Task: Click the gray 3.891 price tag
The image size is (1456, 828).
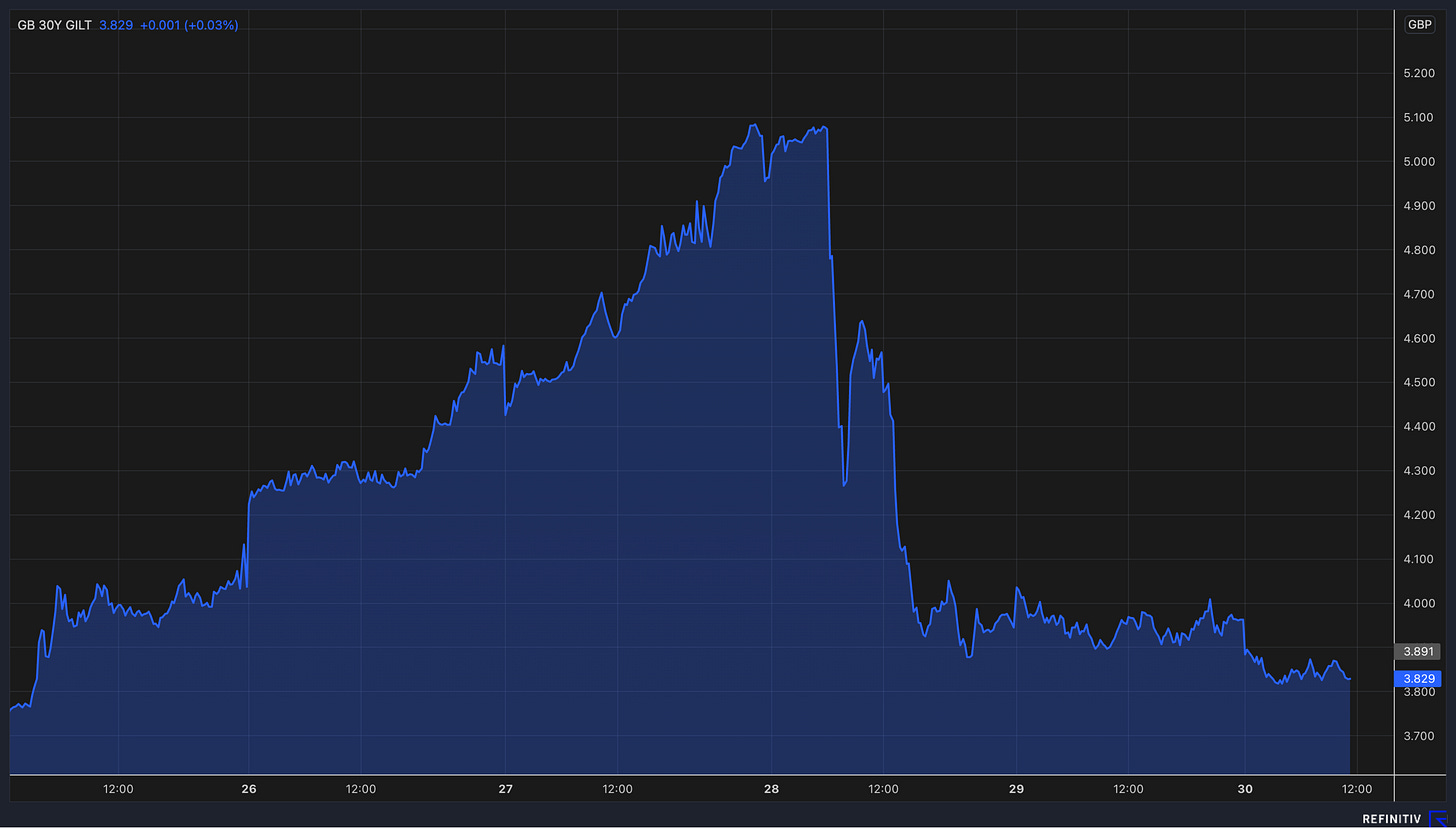Action: pyautogui.click(x=1420, y=651)
